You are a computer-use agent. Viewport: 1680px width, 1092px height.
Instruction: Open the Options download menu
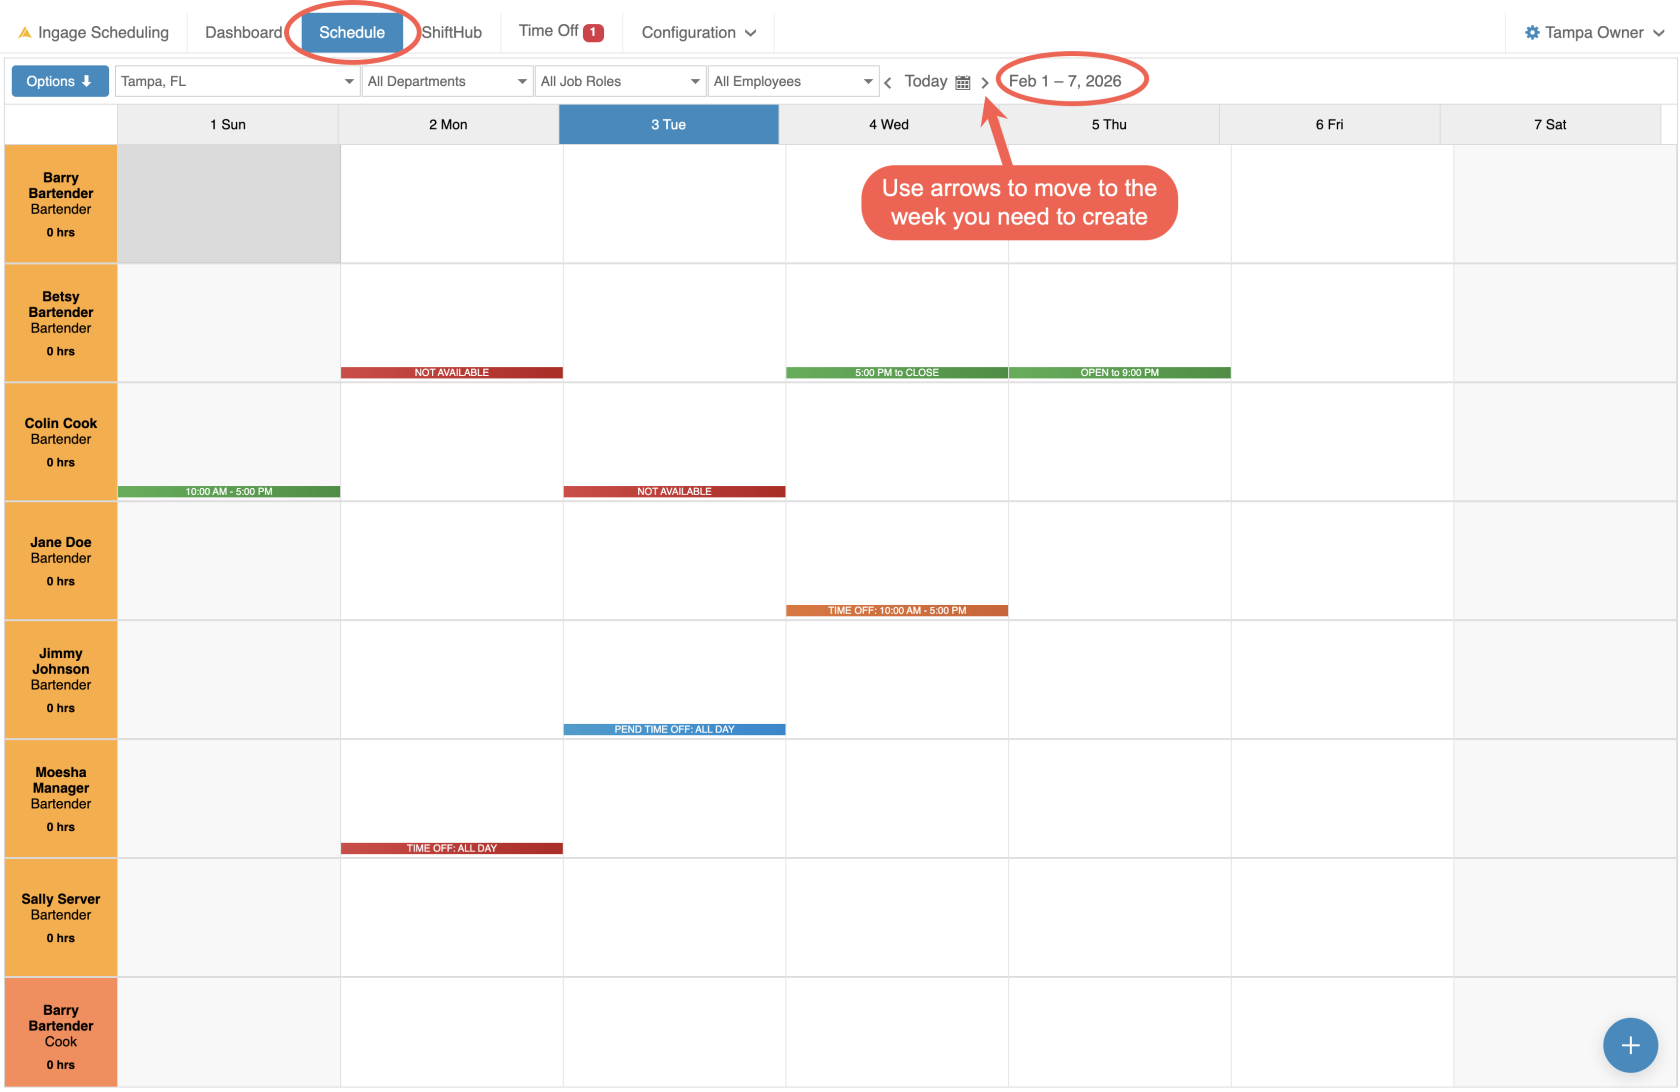[60, 81]
